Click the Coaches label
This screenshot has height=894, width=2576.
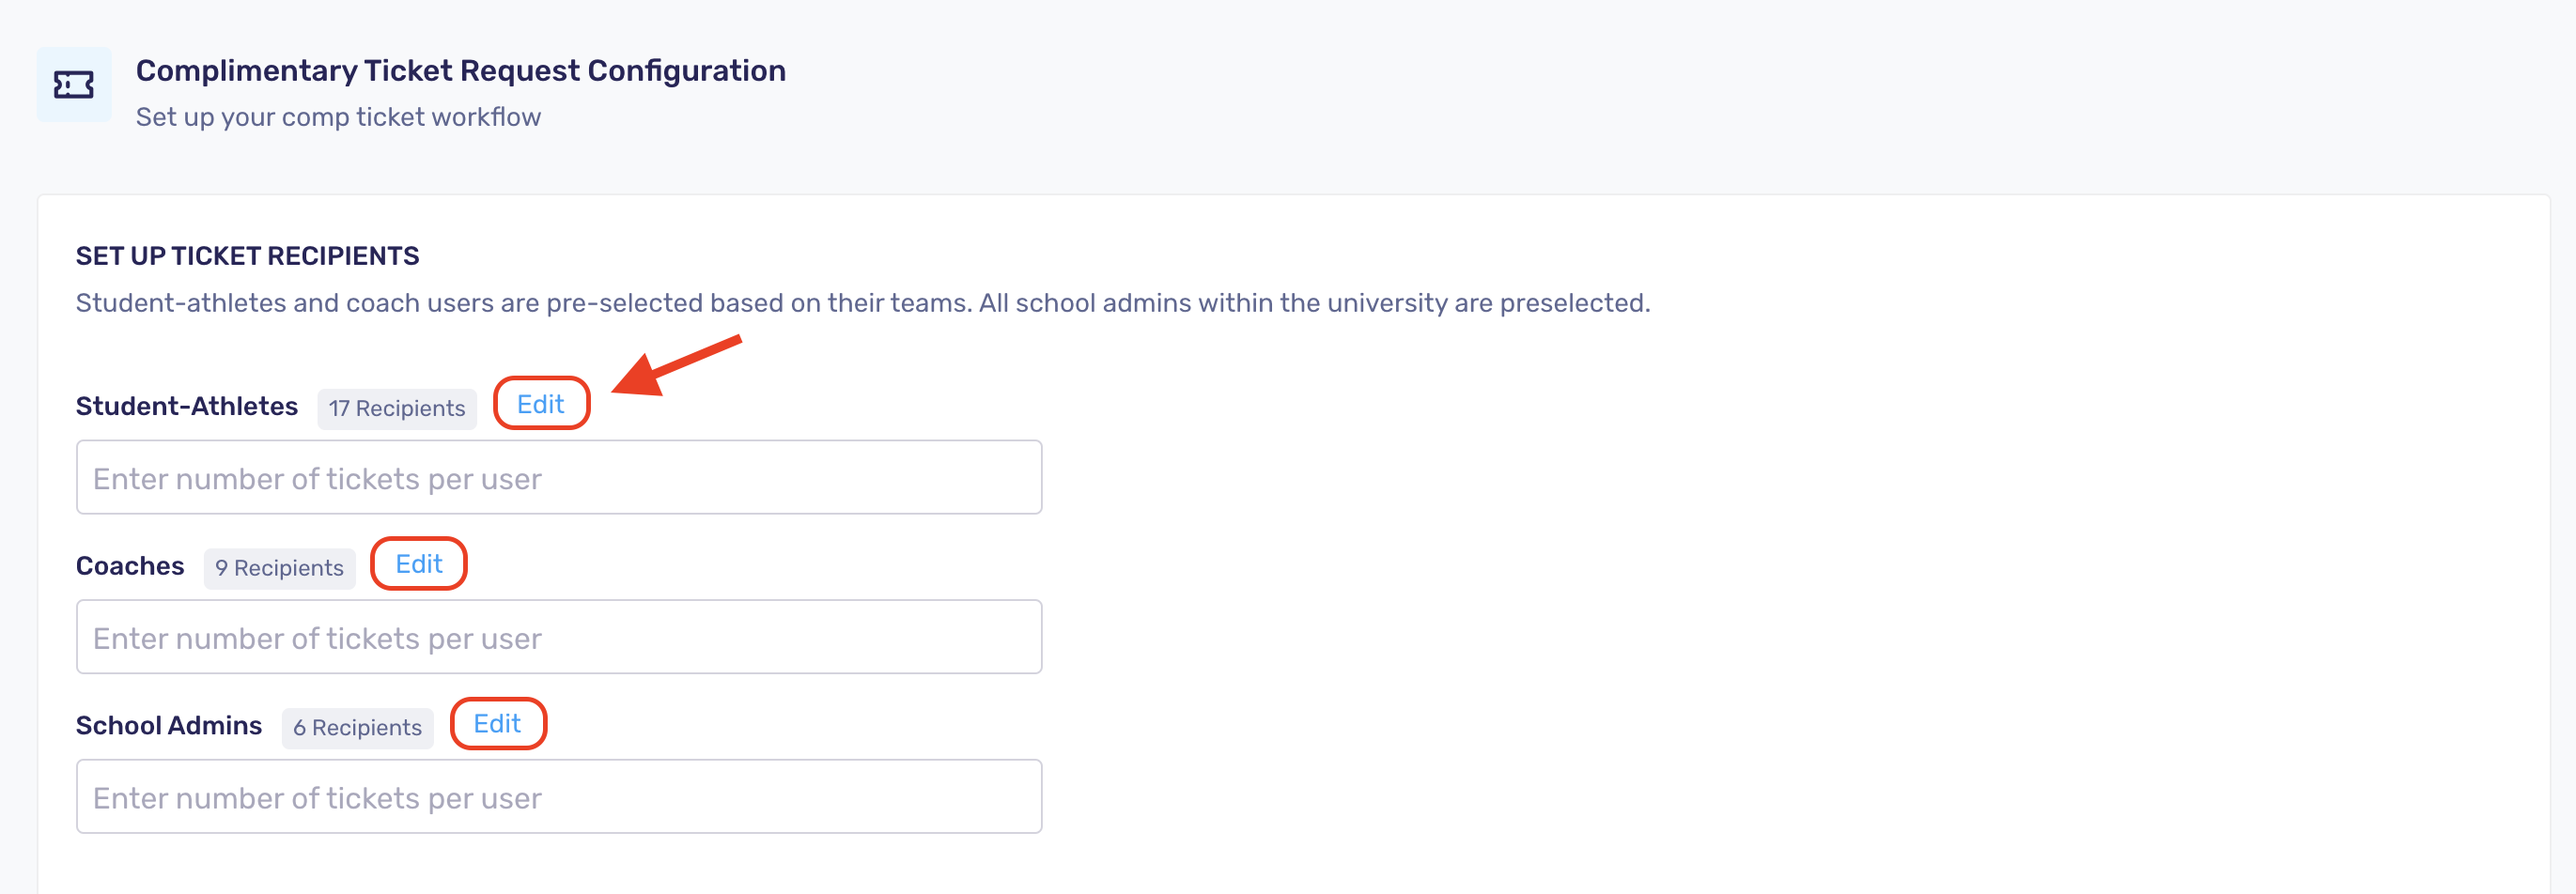click(130, 566)
